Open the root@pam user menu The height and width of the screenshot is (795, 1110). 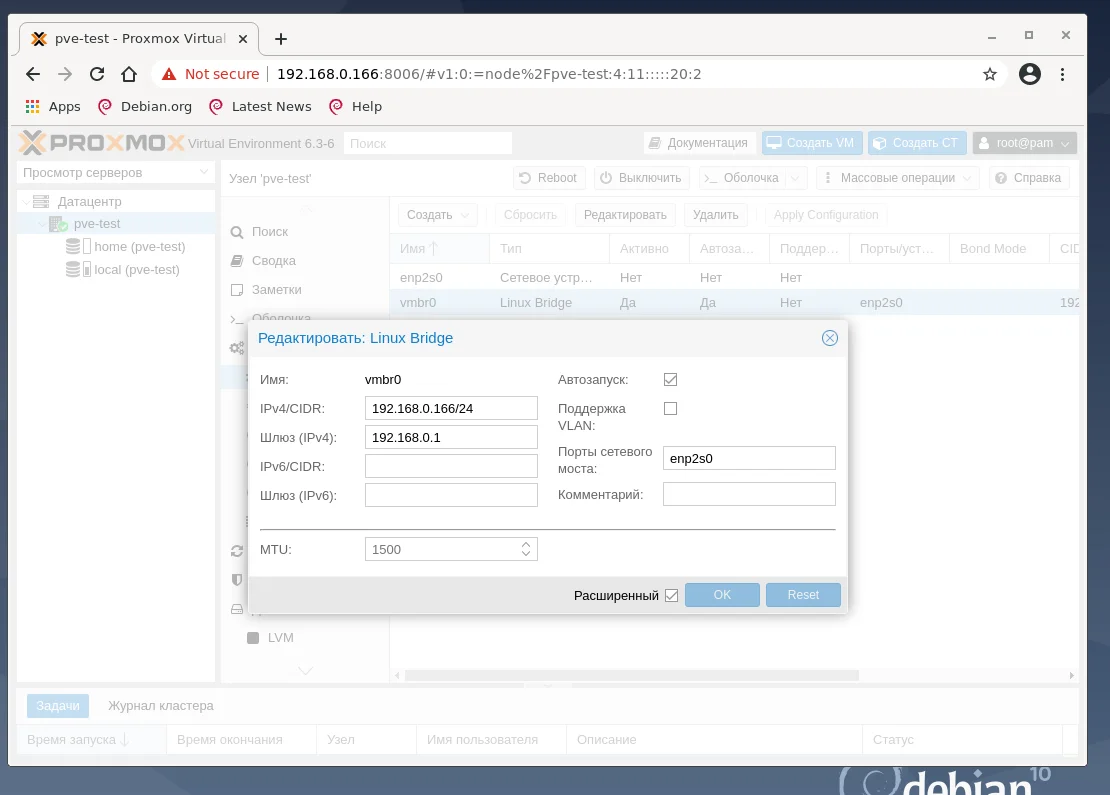(x=1024, y=142)
